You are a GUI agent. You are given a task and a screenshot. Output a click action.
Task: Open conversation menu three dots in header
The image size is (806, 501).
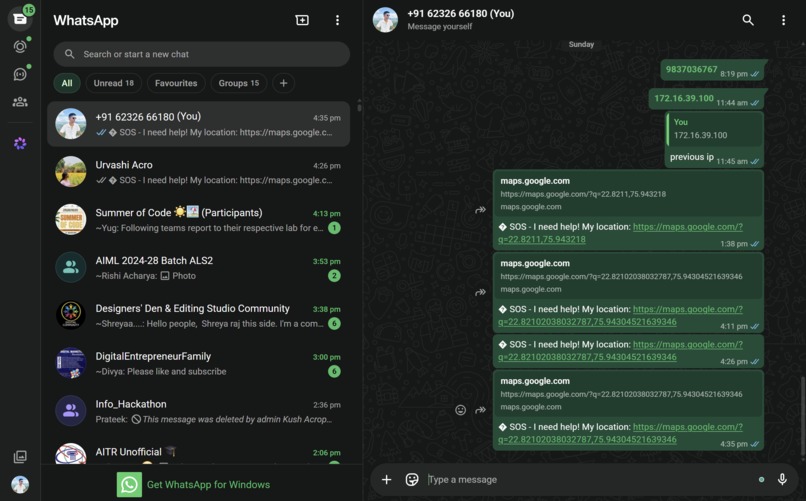tap(783, 20)
